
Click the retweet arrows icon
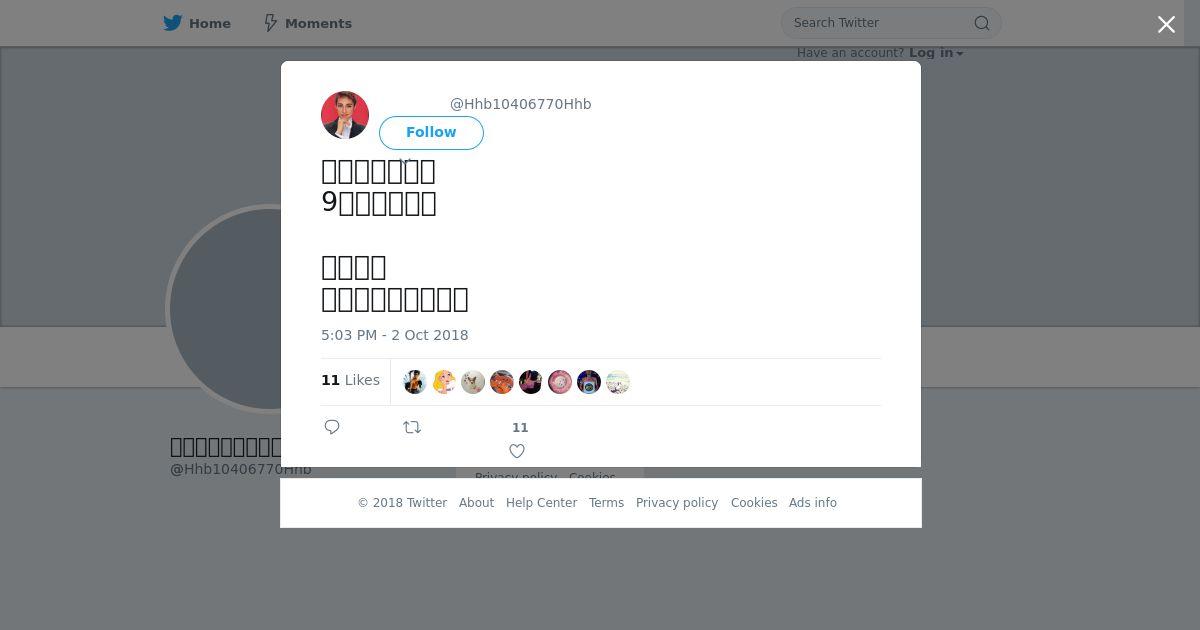tap(412, 427)
